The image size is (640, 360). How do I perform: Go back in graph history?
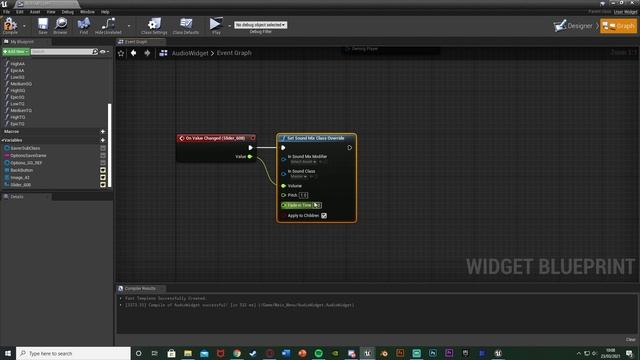(x=133, y=53)
